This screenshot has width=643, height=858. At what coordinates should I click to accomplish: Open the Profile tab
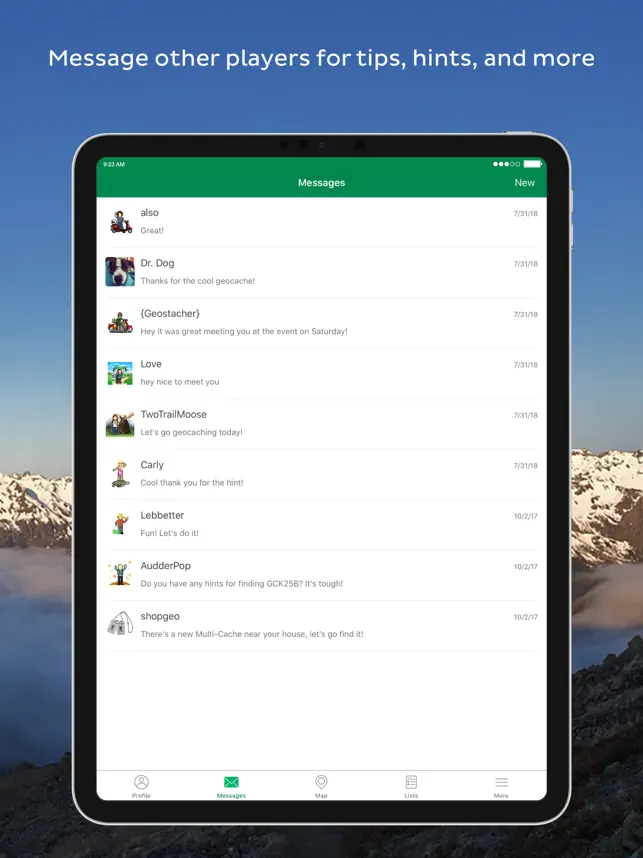[141, 786]
